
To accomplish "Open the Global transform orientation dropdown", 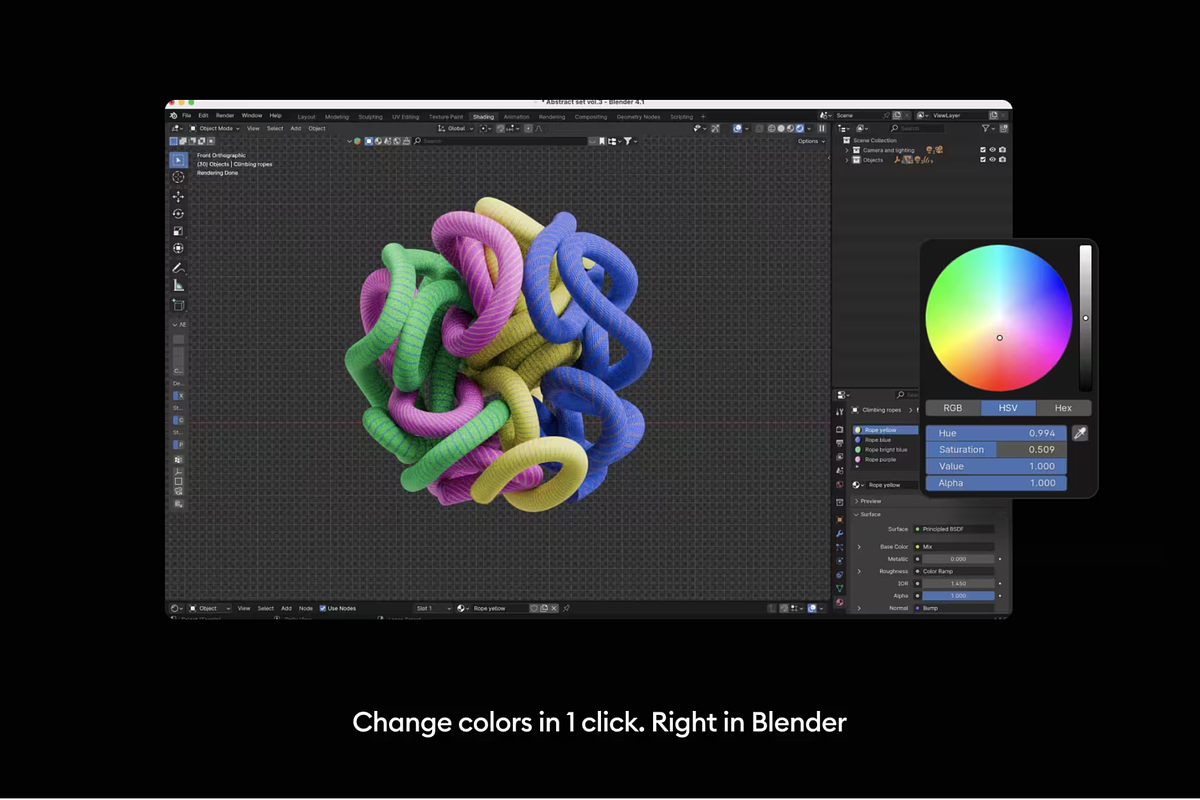I will pos(457,128).
